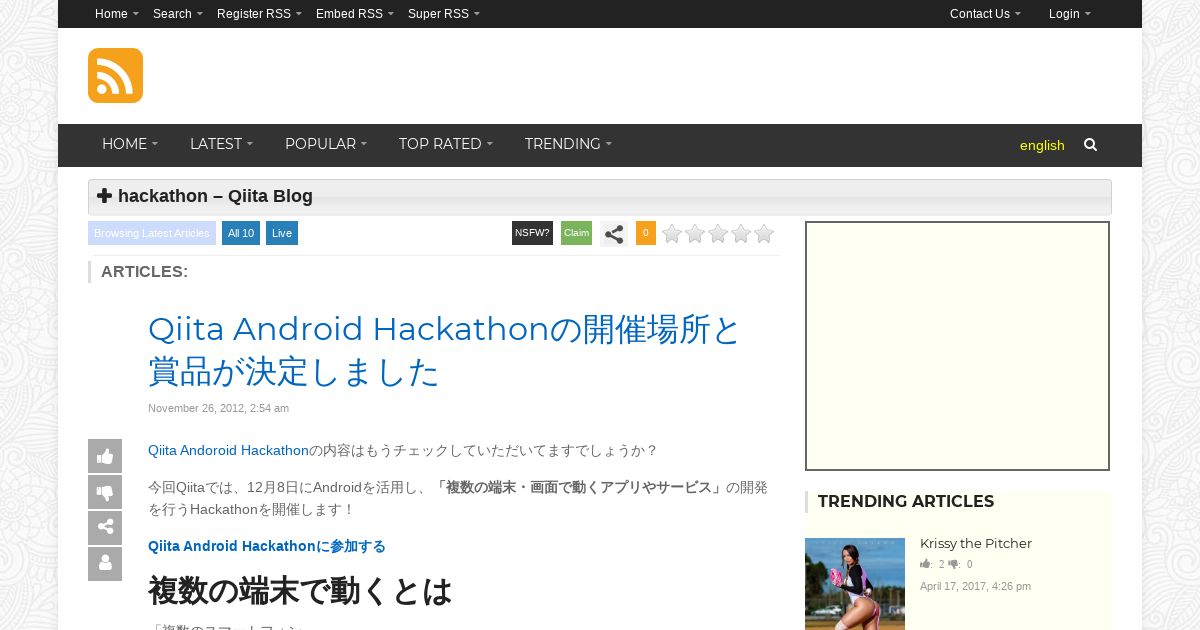The width and height of the screenshot is (1200, 630).
Task: Open the Qiita Android Hackathon article title
Action: click(x=444, y=351)
